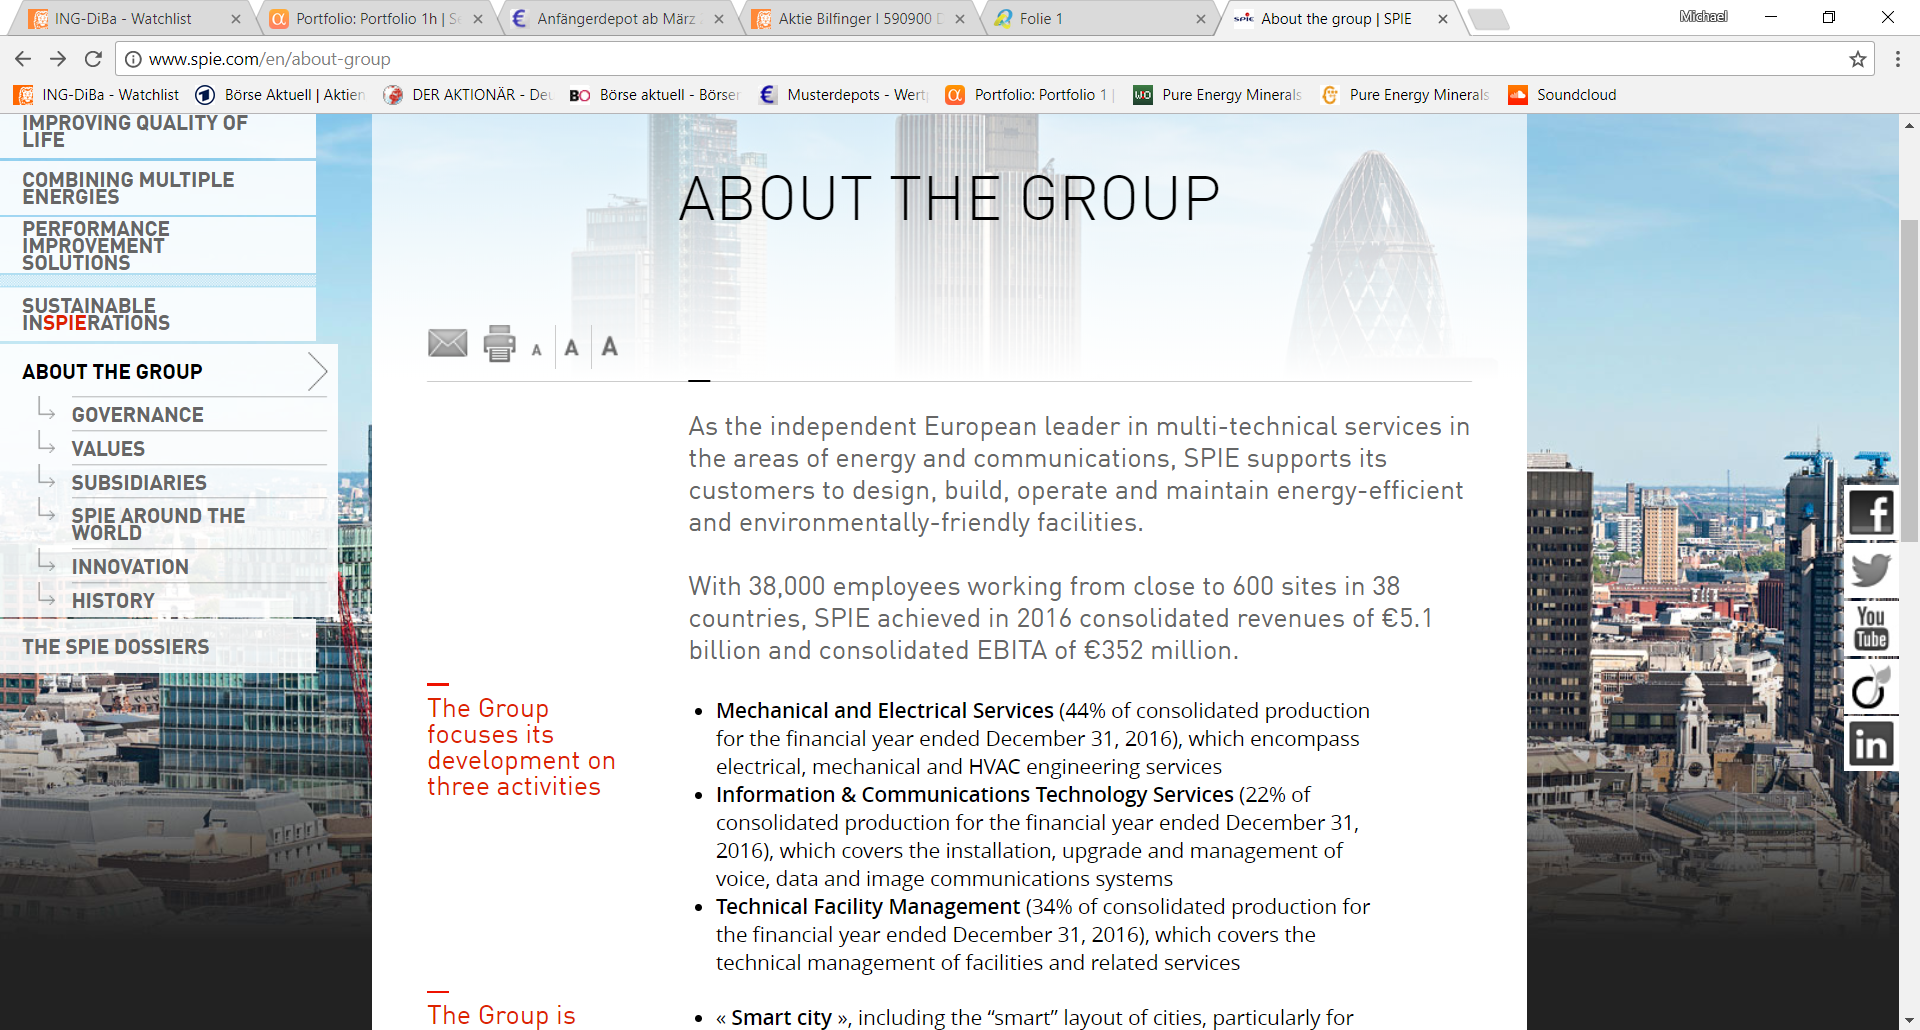Image resolution: width=1920 pixels, height=1030 pixels.
Task: Go to Governance subpage
Action: coord(137,415)
